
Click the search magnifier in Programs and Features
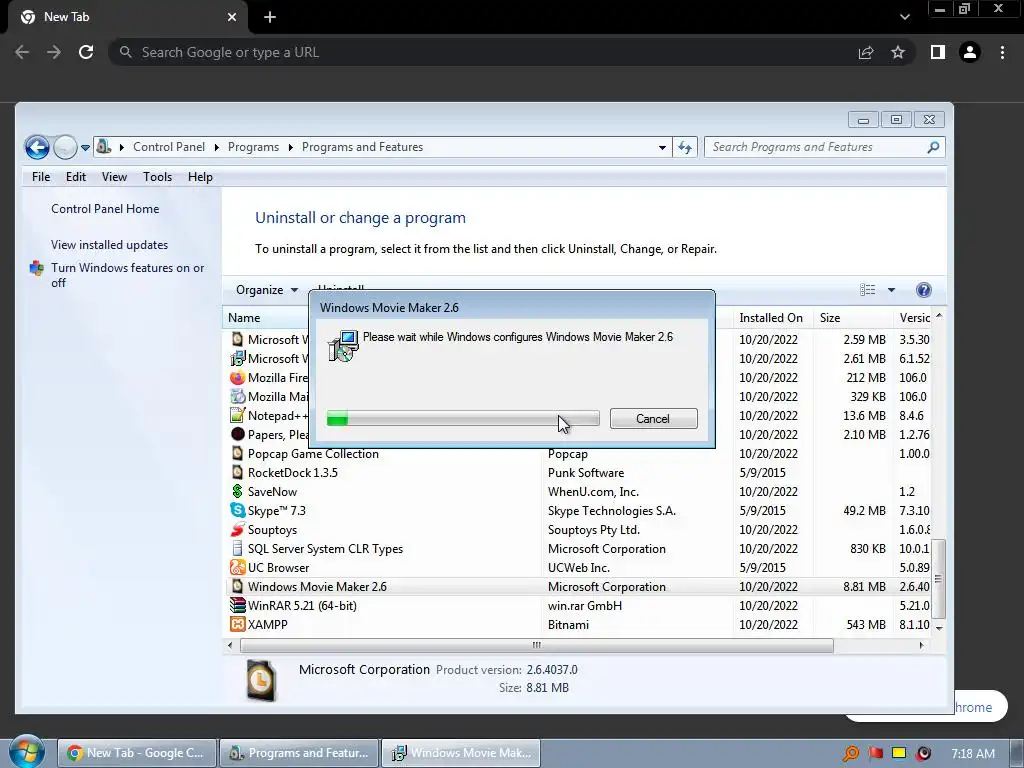pyautogui.click(x=933, y=147)
